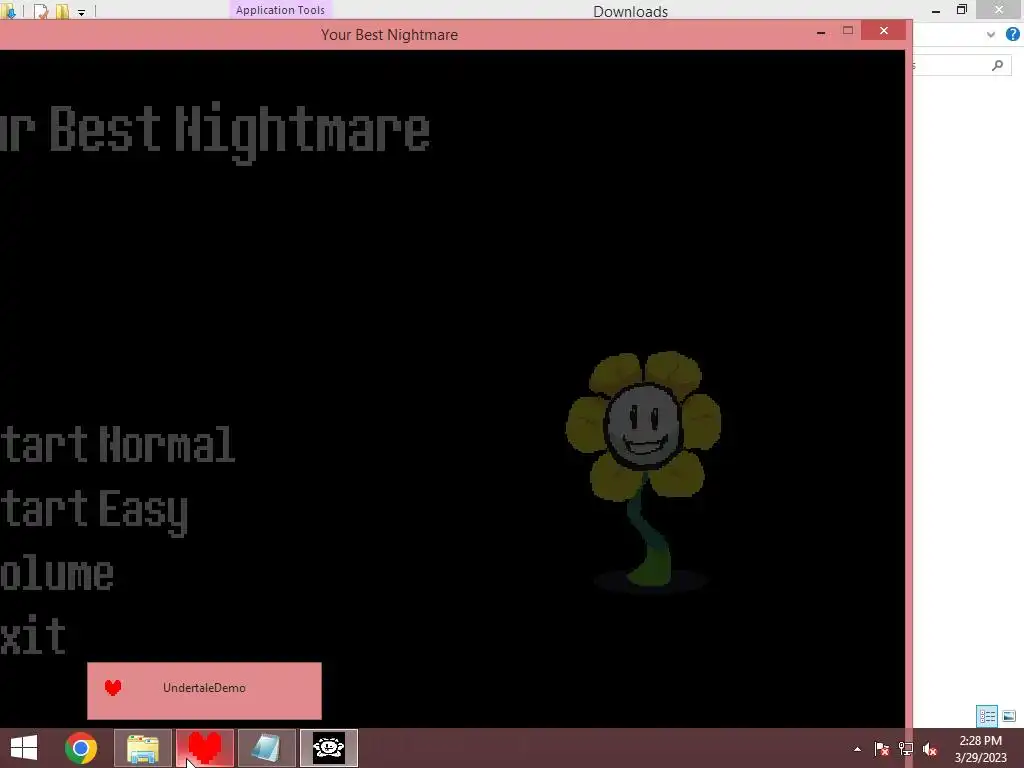Click the Downloads search magnifier icon
The image size is (1024, 768).
click(x=997, y=65)
